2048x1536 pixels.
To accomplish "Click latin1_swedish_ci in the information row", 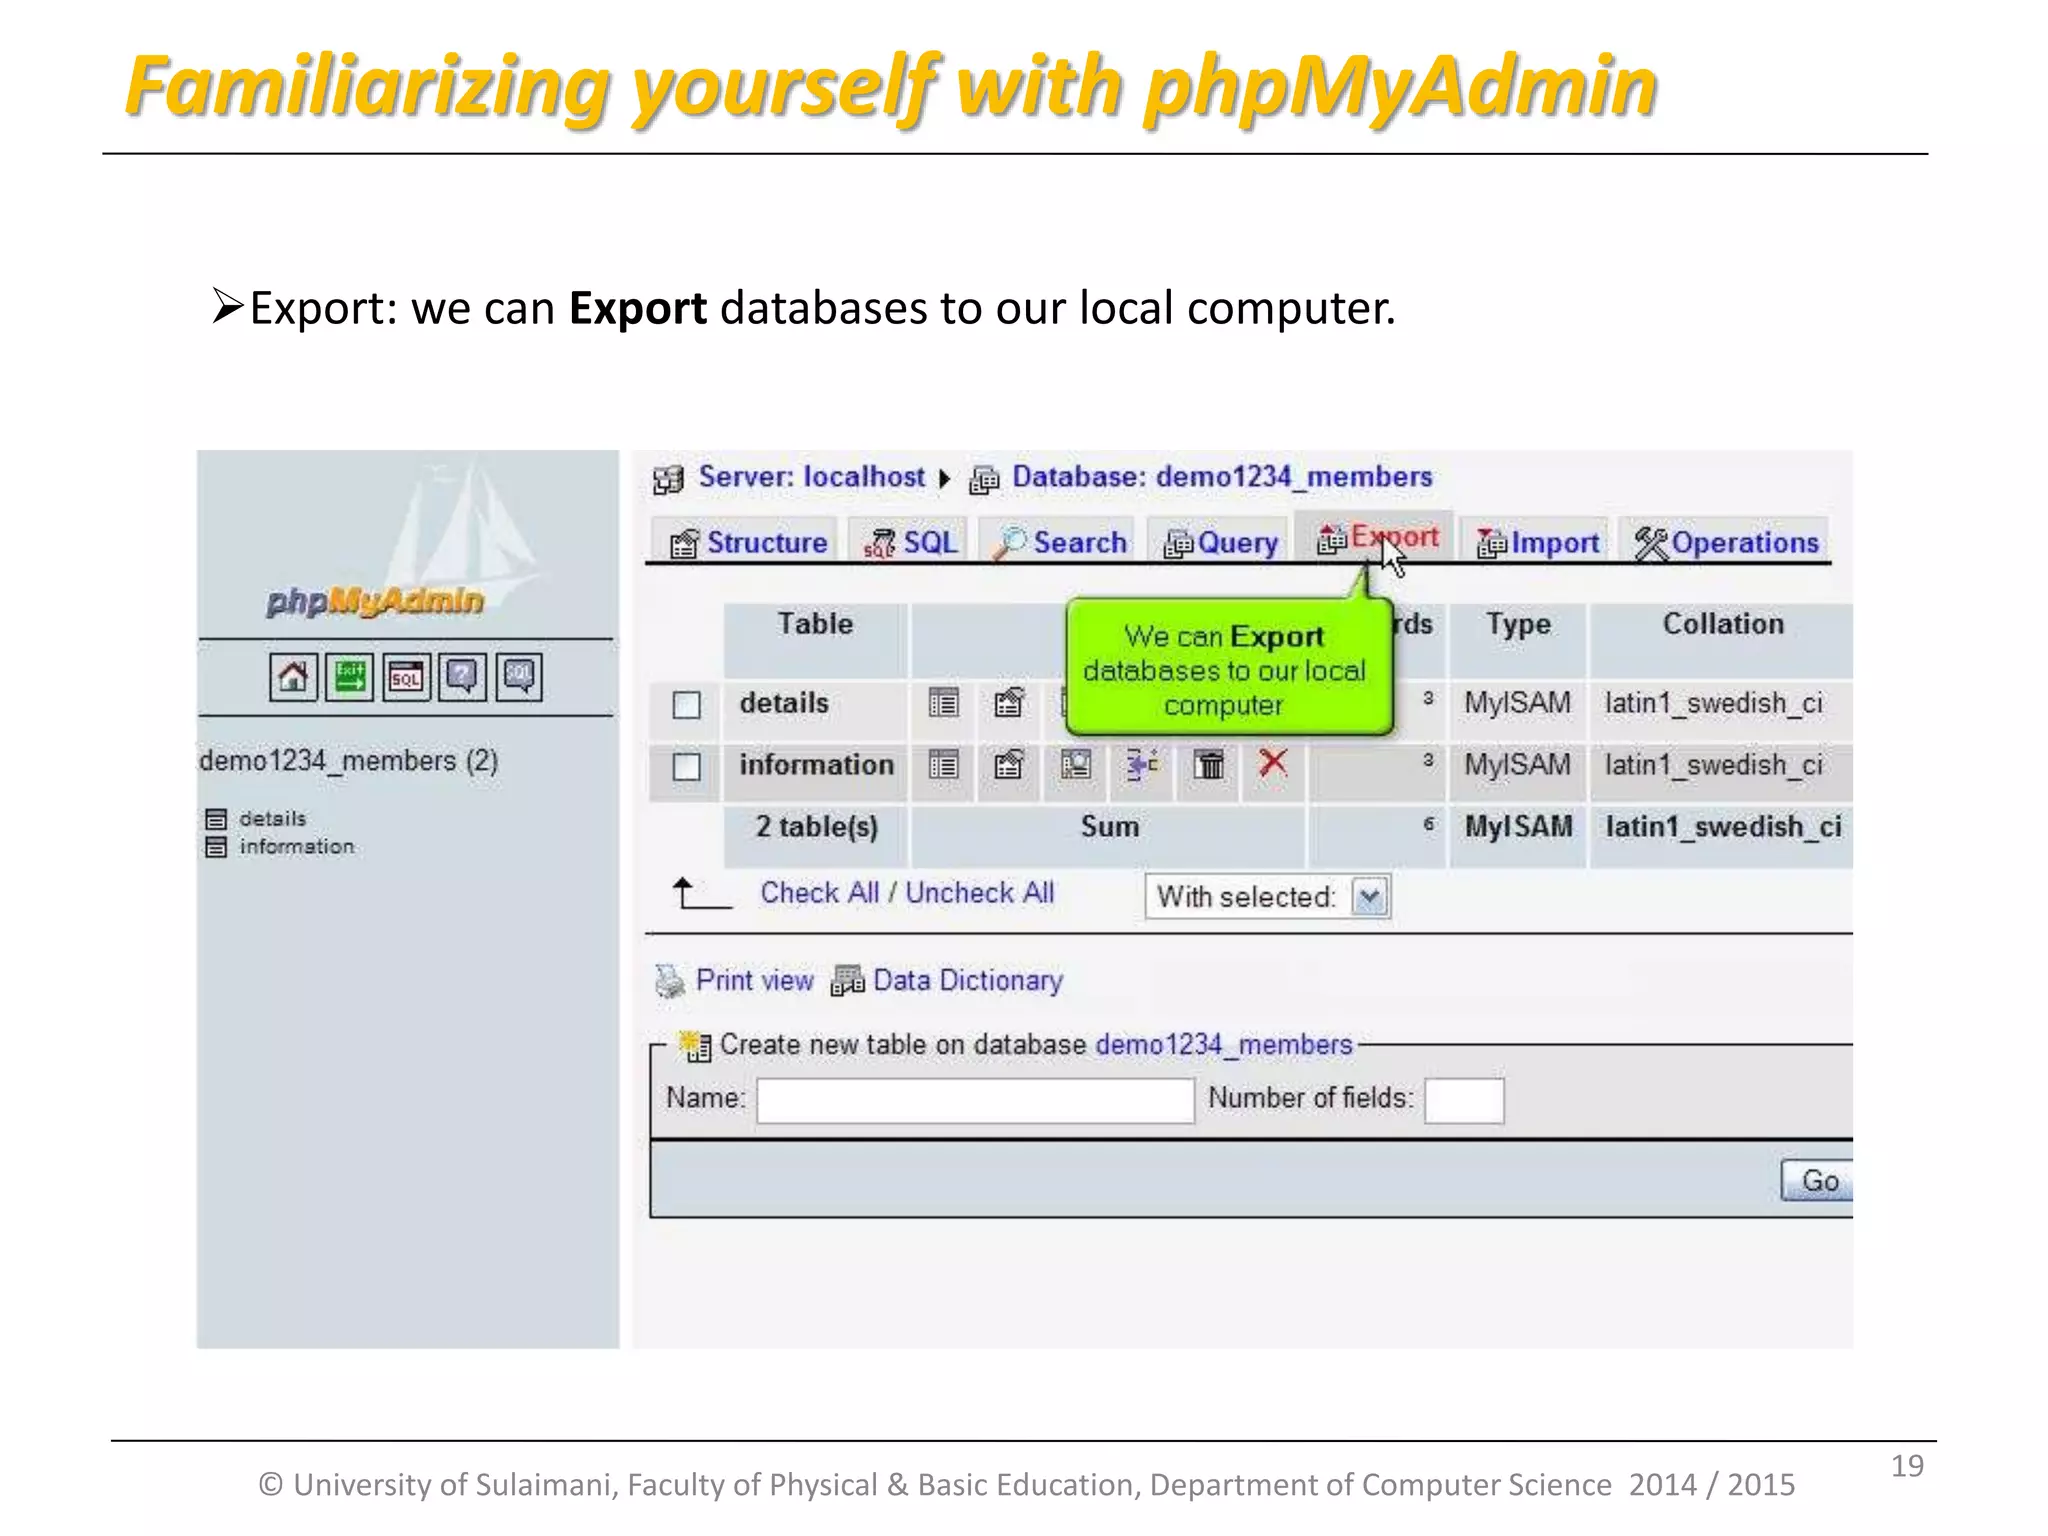I will pos(1714,765).
